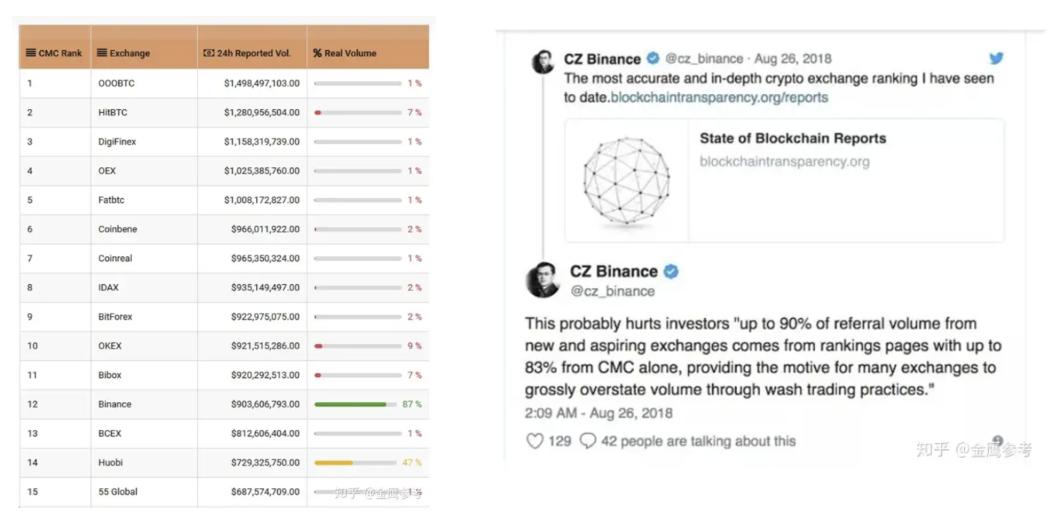
Task: Click the percent icon in the Real Volume header
Action: click(317, 53)
